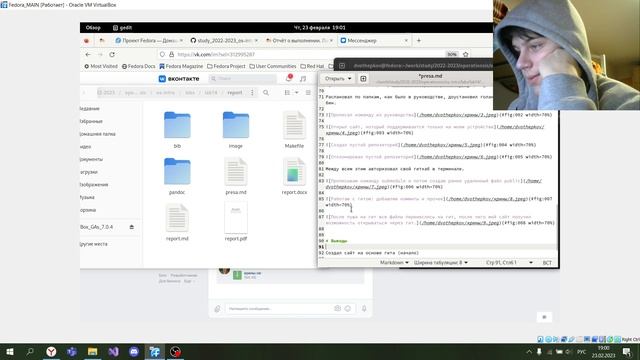Select the report.pdf file thumbnail
The width and height of the screenshot is (640, 360).
pyautogui.click(x=236, y=218)
